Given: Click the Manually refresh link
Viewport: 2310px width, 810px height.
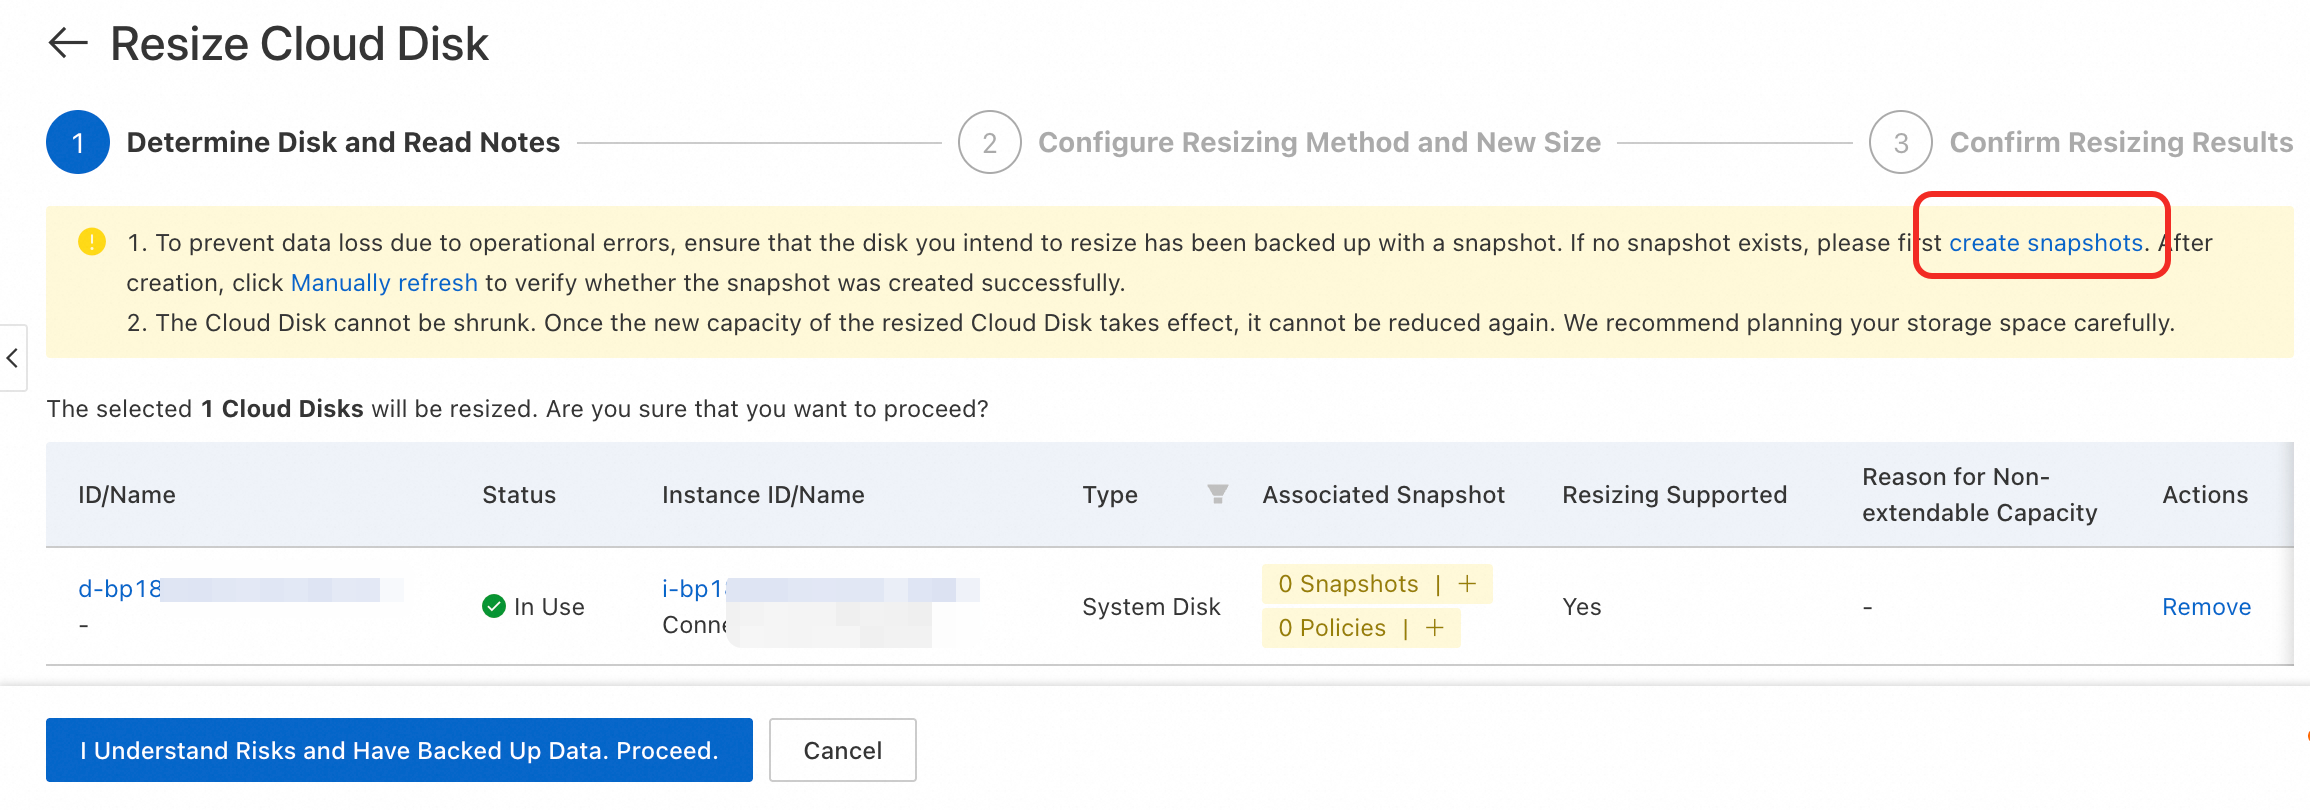Looking at the screenshot, I should pyautogui.click(x=384, y=283).
